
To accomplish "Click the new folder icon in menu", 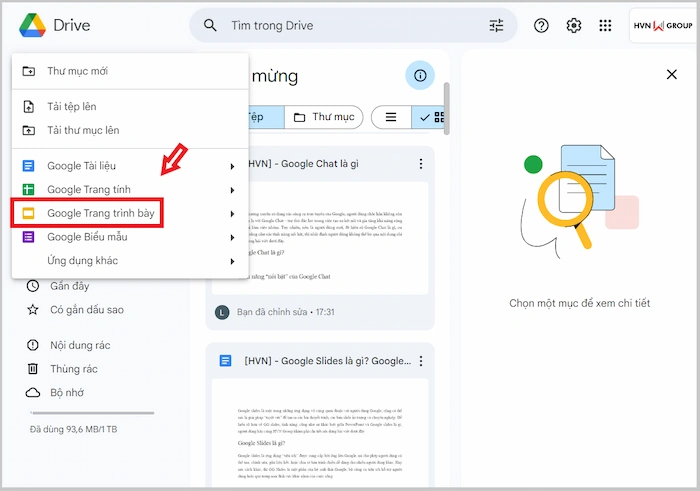I will [x=29, y=71].
